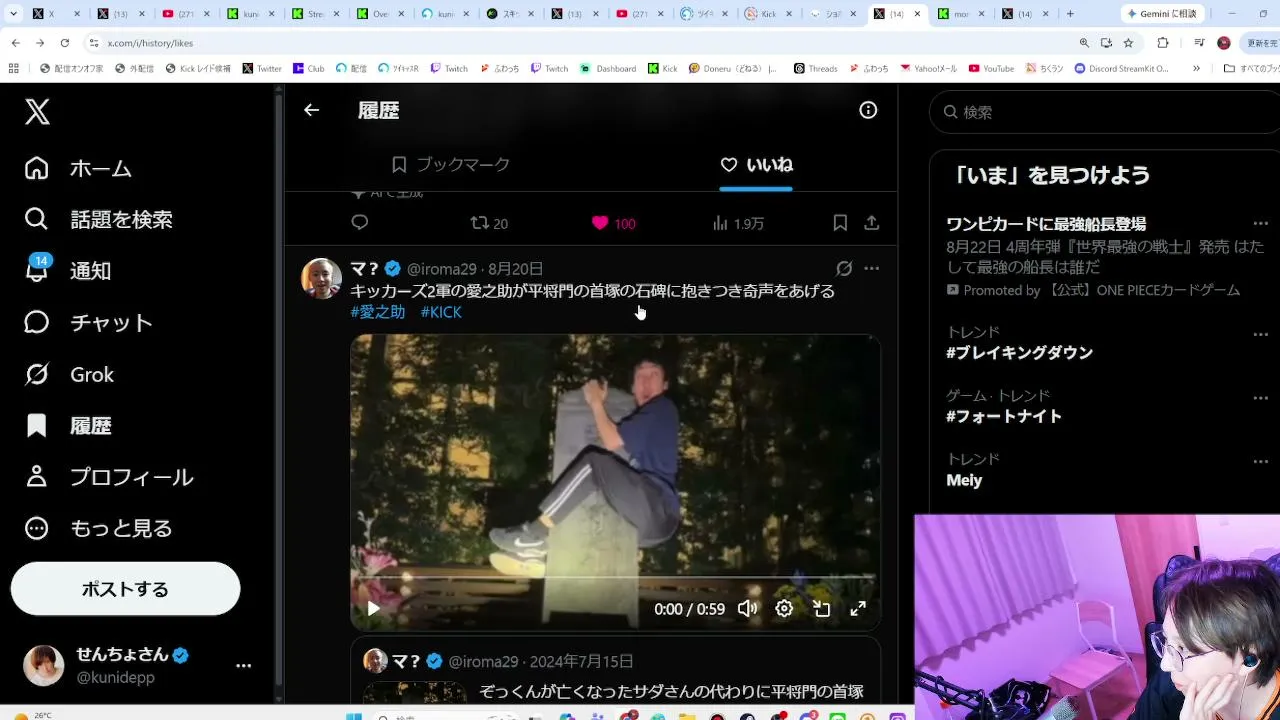The width and height of the screenshot is (1280, 720).
Task: Switch to the Stre browser tab
Action: pyautogui.click(x=315, y=14)
